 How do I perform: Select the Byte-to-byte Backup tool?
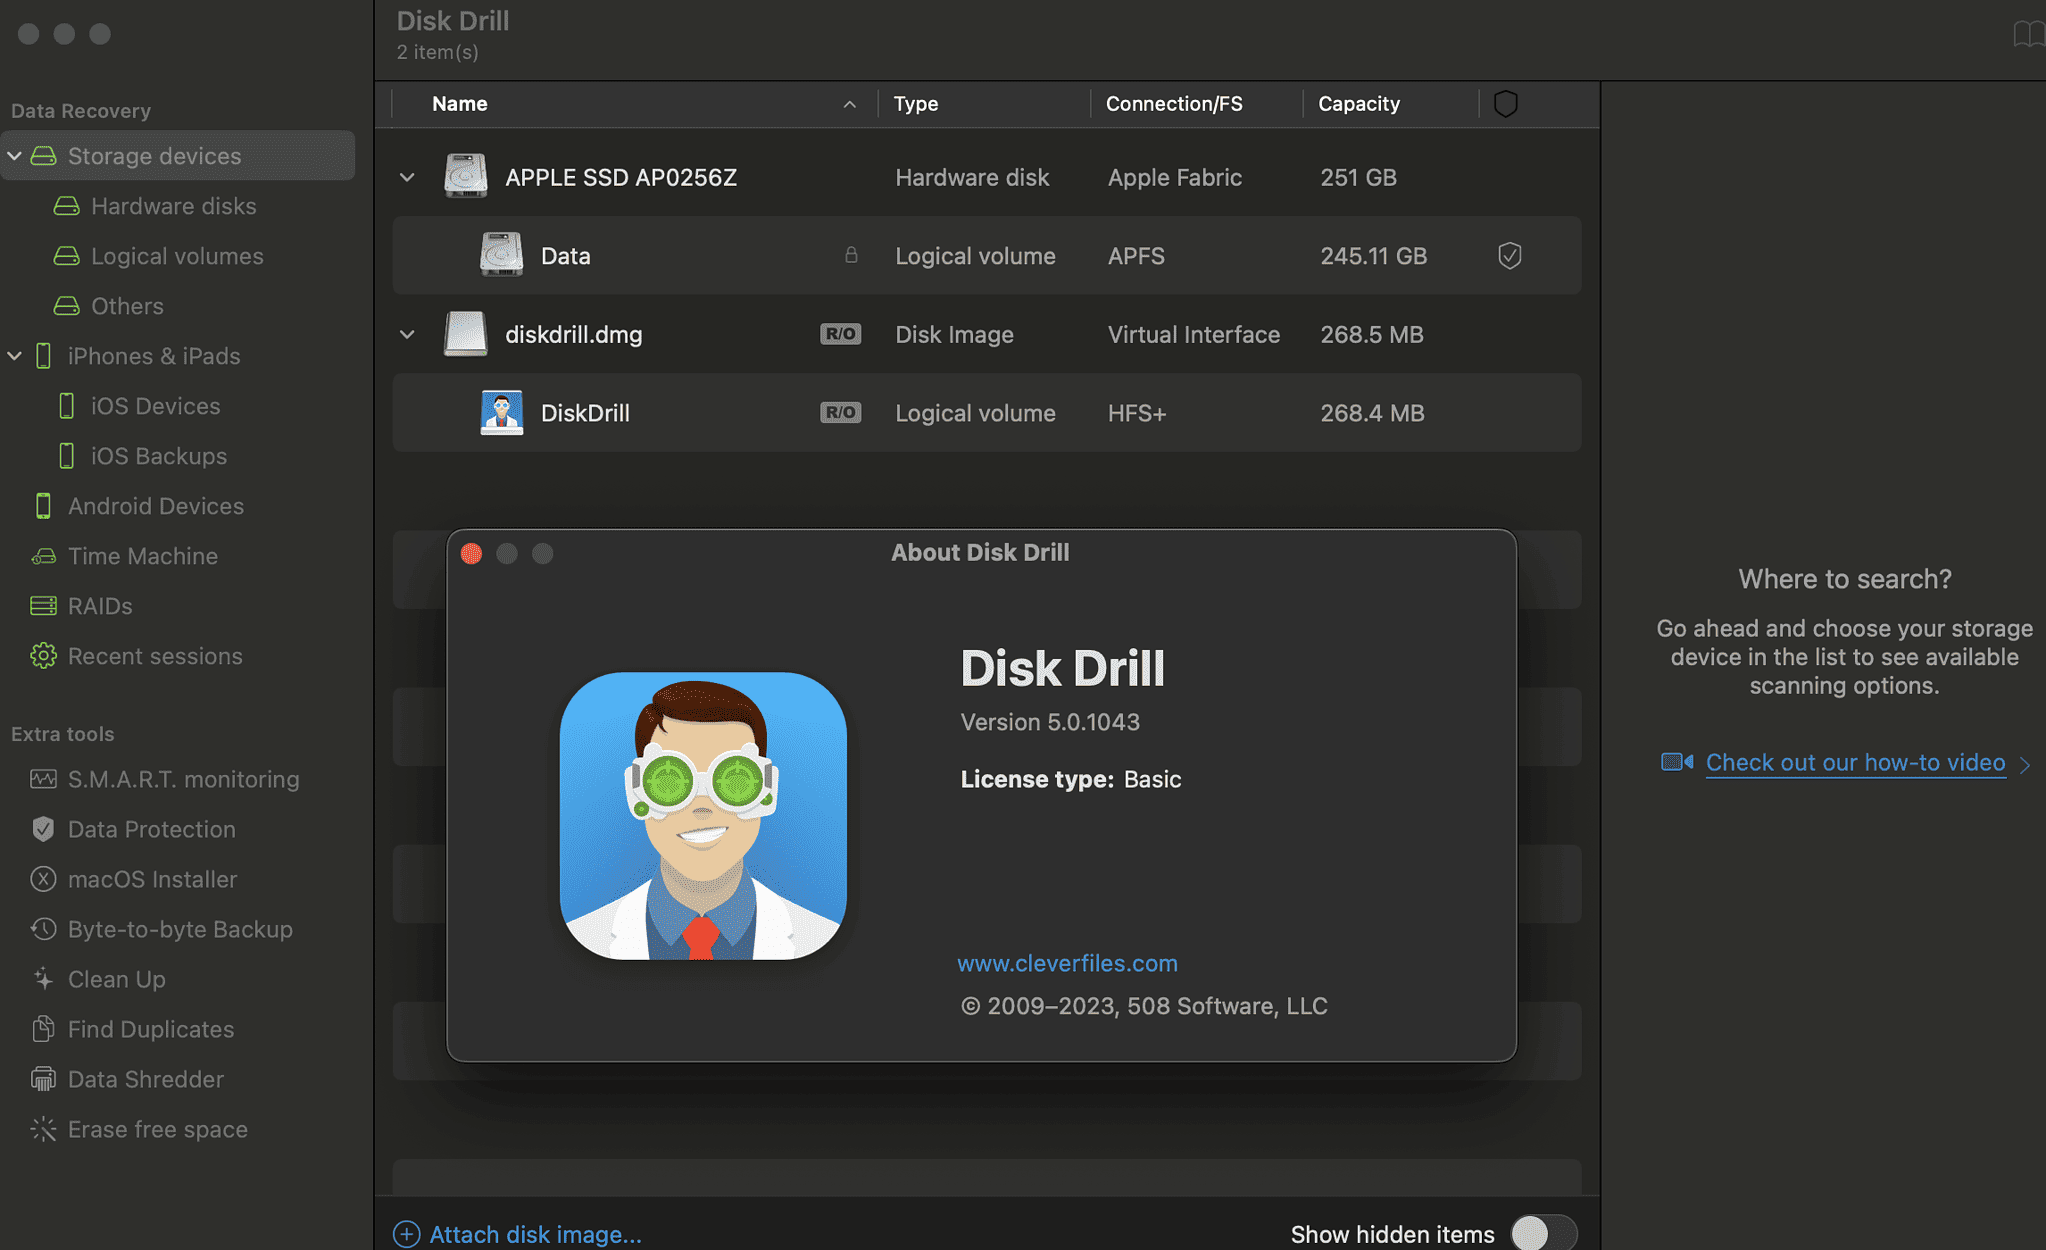[180, 929]
